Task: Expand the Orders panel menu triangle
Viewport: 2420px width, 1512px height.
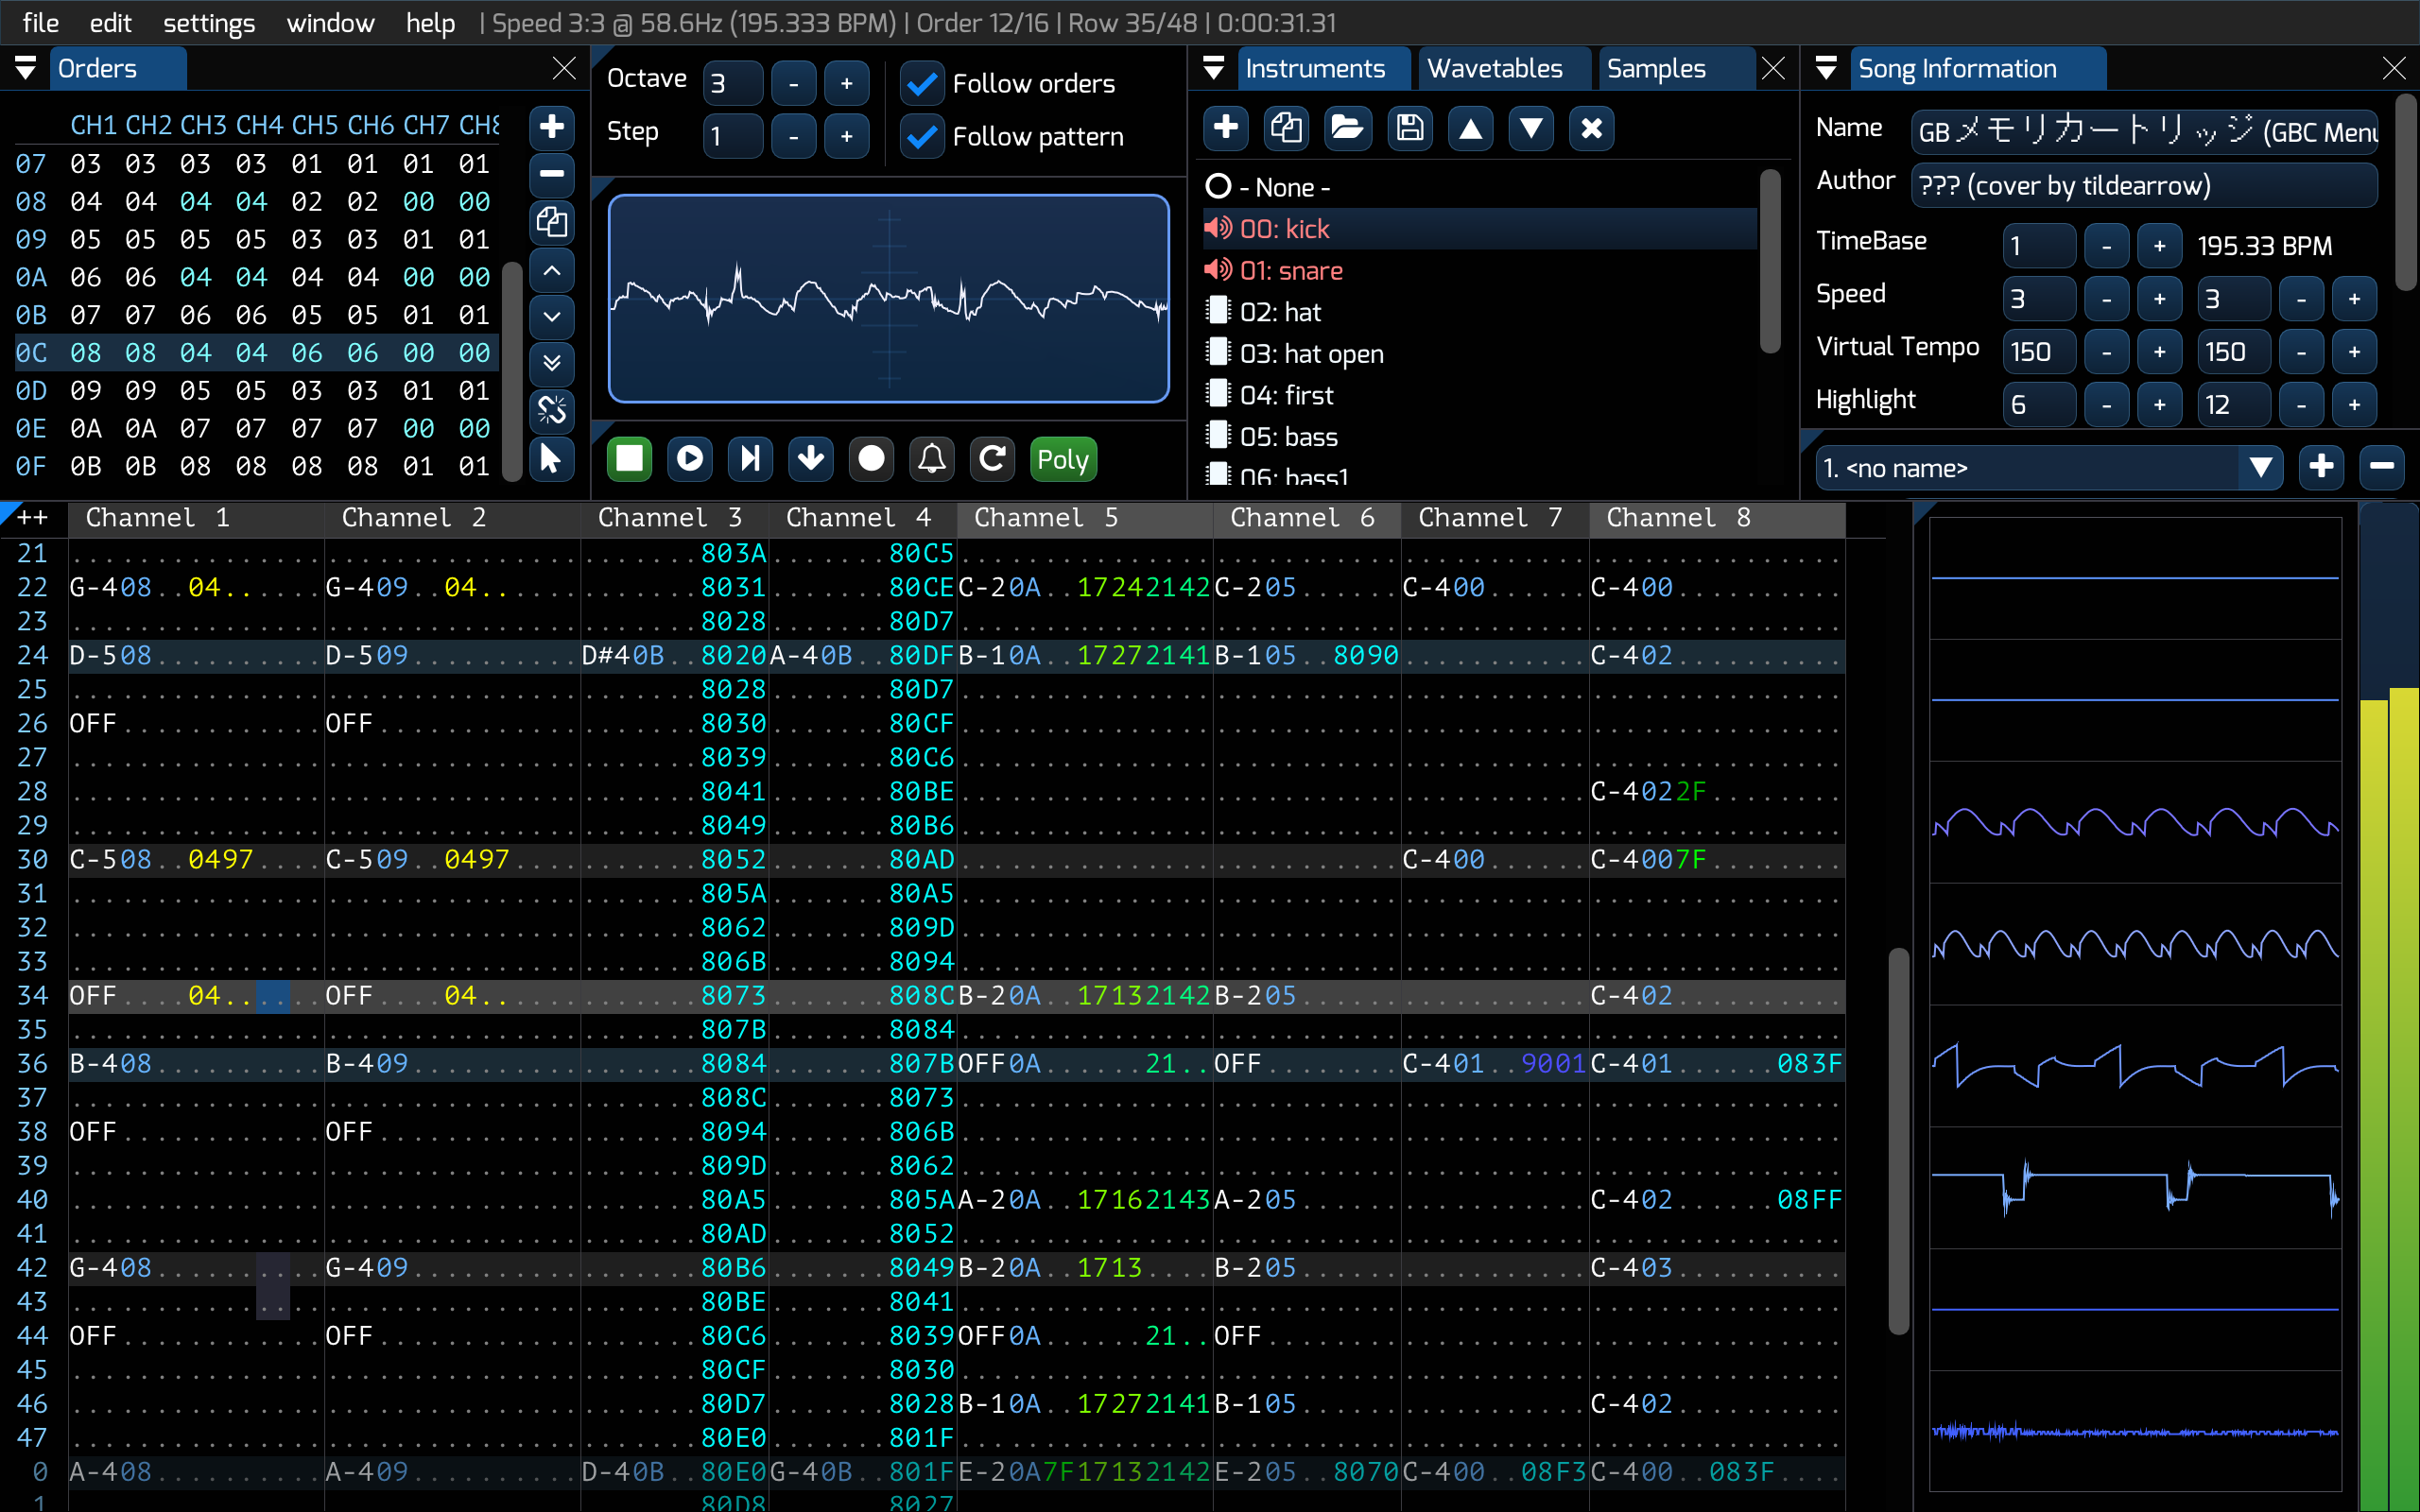Action: click(x=26, y=68)
